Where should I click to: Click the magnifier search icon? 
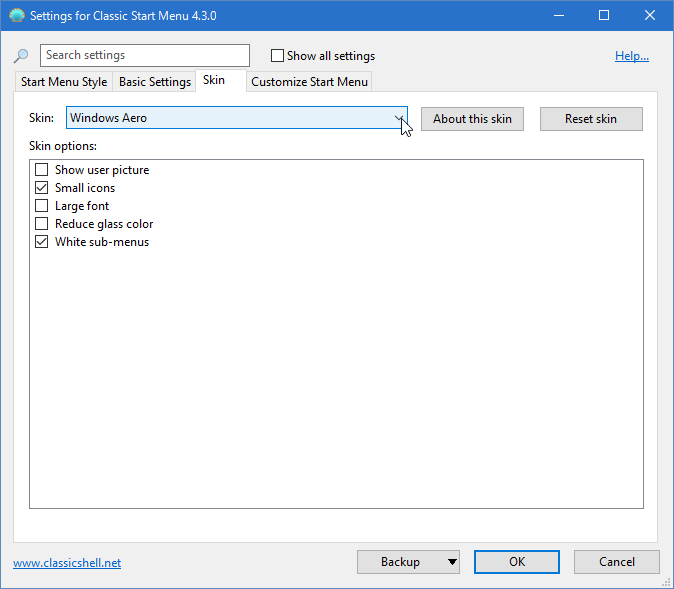point(22,57)
